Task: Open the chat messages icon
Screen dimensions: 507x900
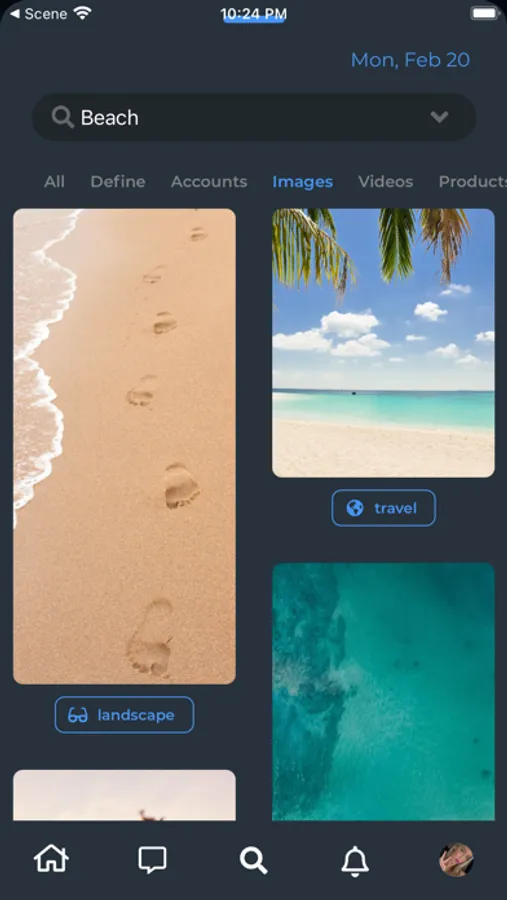Action: point(152,860)
